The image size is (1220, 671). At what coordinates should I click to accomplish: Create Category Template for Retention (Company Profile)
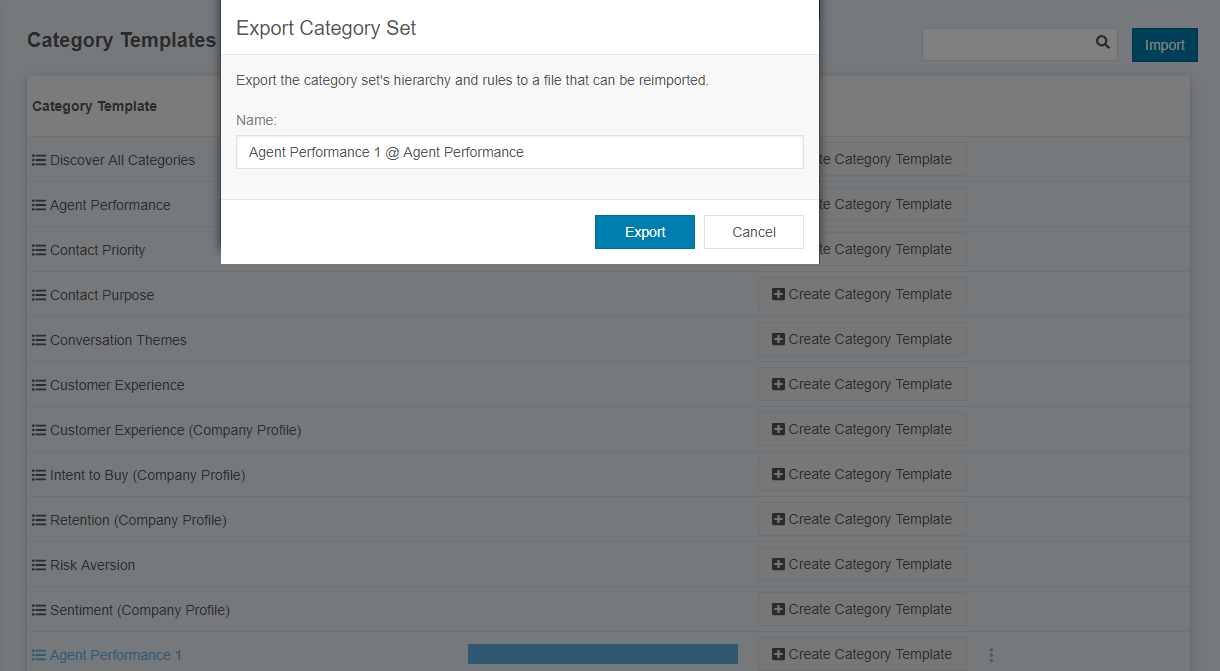pyautogui.click(x=862, y=519)
